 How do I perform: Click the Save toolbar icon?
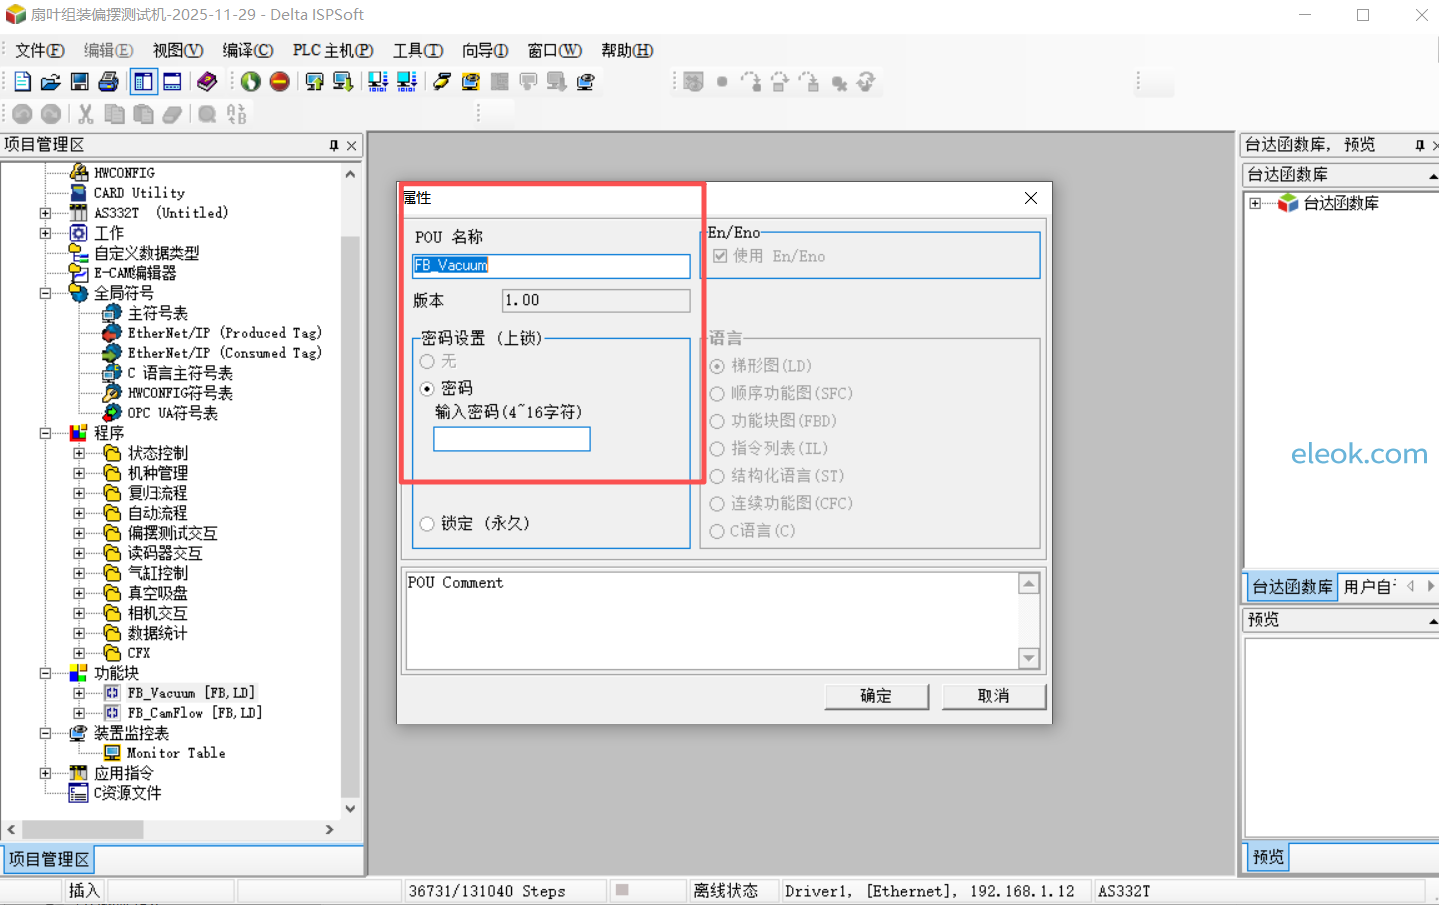coord(79,81)
